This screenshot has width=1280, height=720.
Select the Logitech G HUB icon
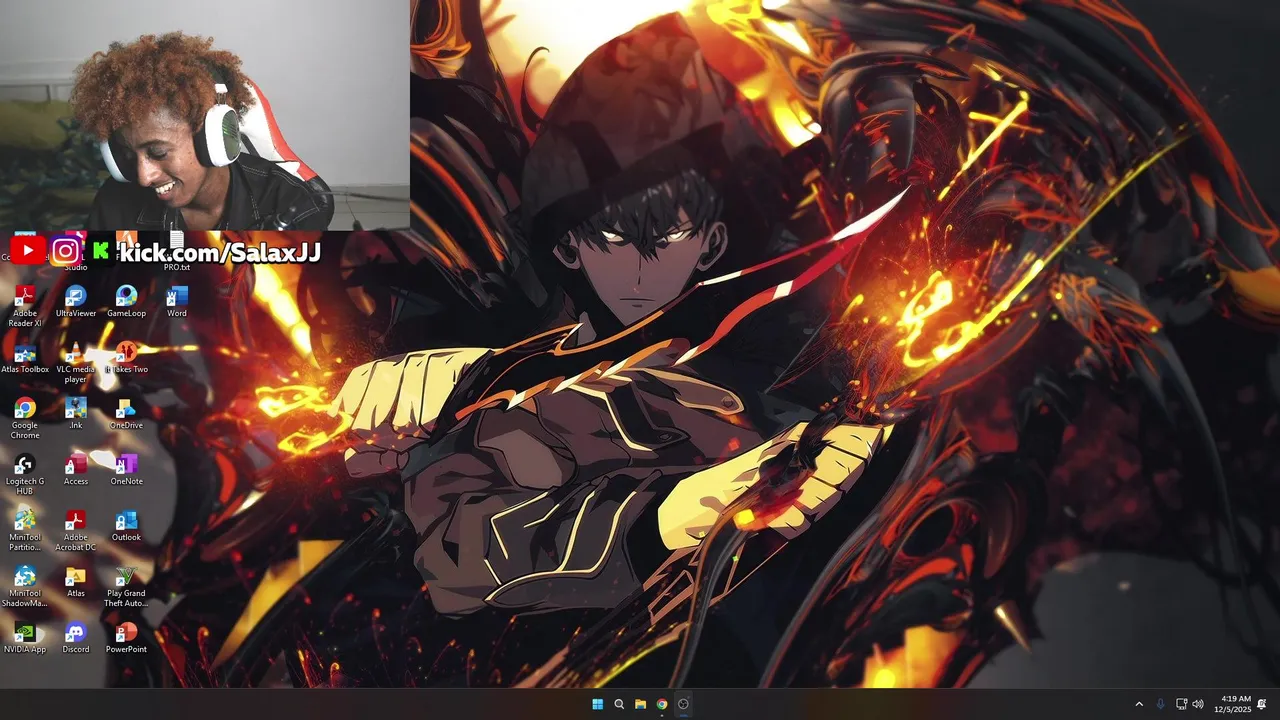tap(25, 474)
